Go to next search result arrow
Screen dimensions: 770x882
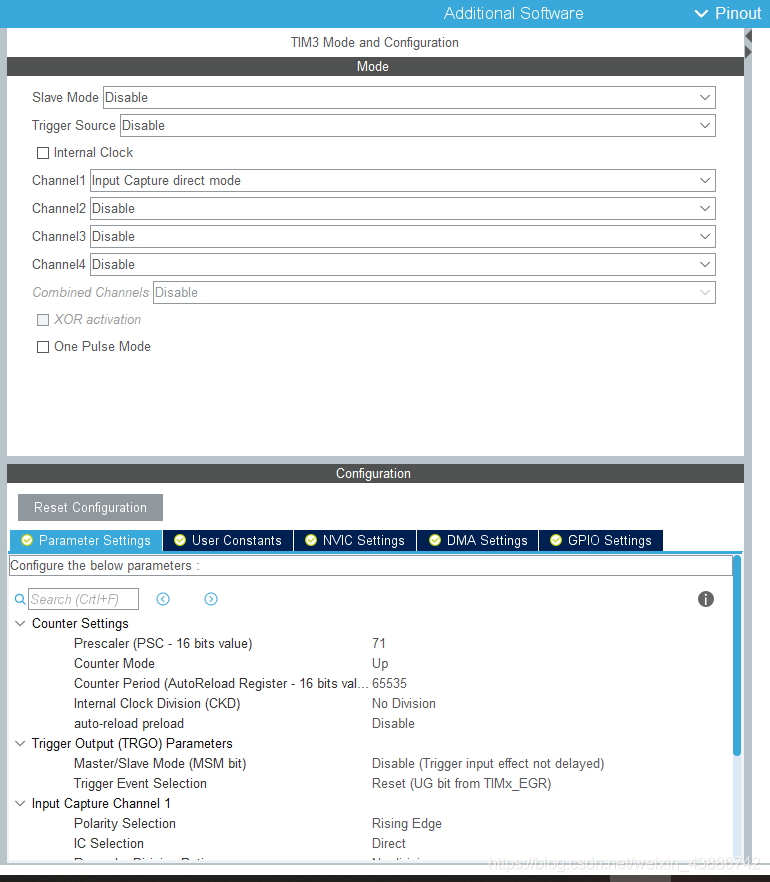tap(211, 599)
